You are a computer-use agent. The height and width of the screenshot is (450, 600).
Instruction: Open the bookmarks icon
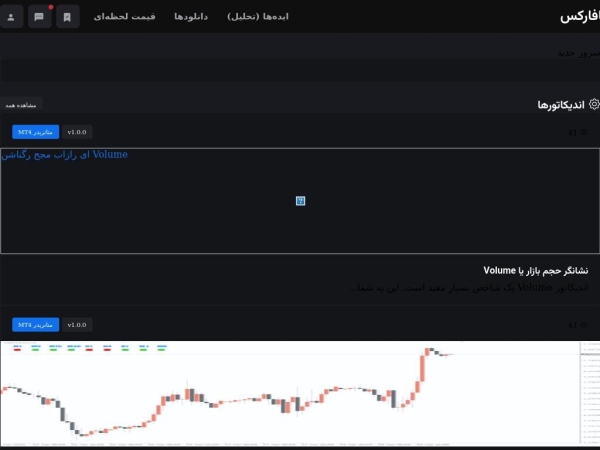[x=67, y=17]
